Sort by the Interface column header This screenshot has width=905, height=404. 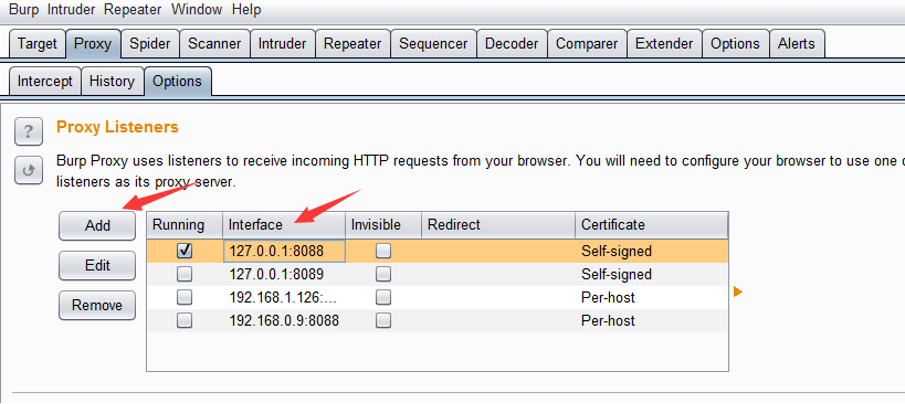tap(284, 225)
